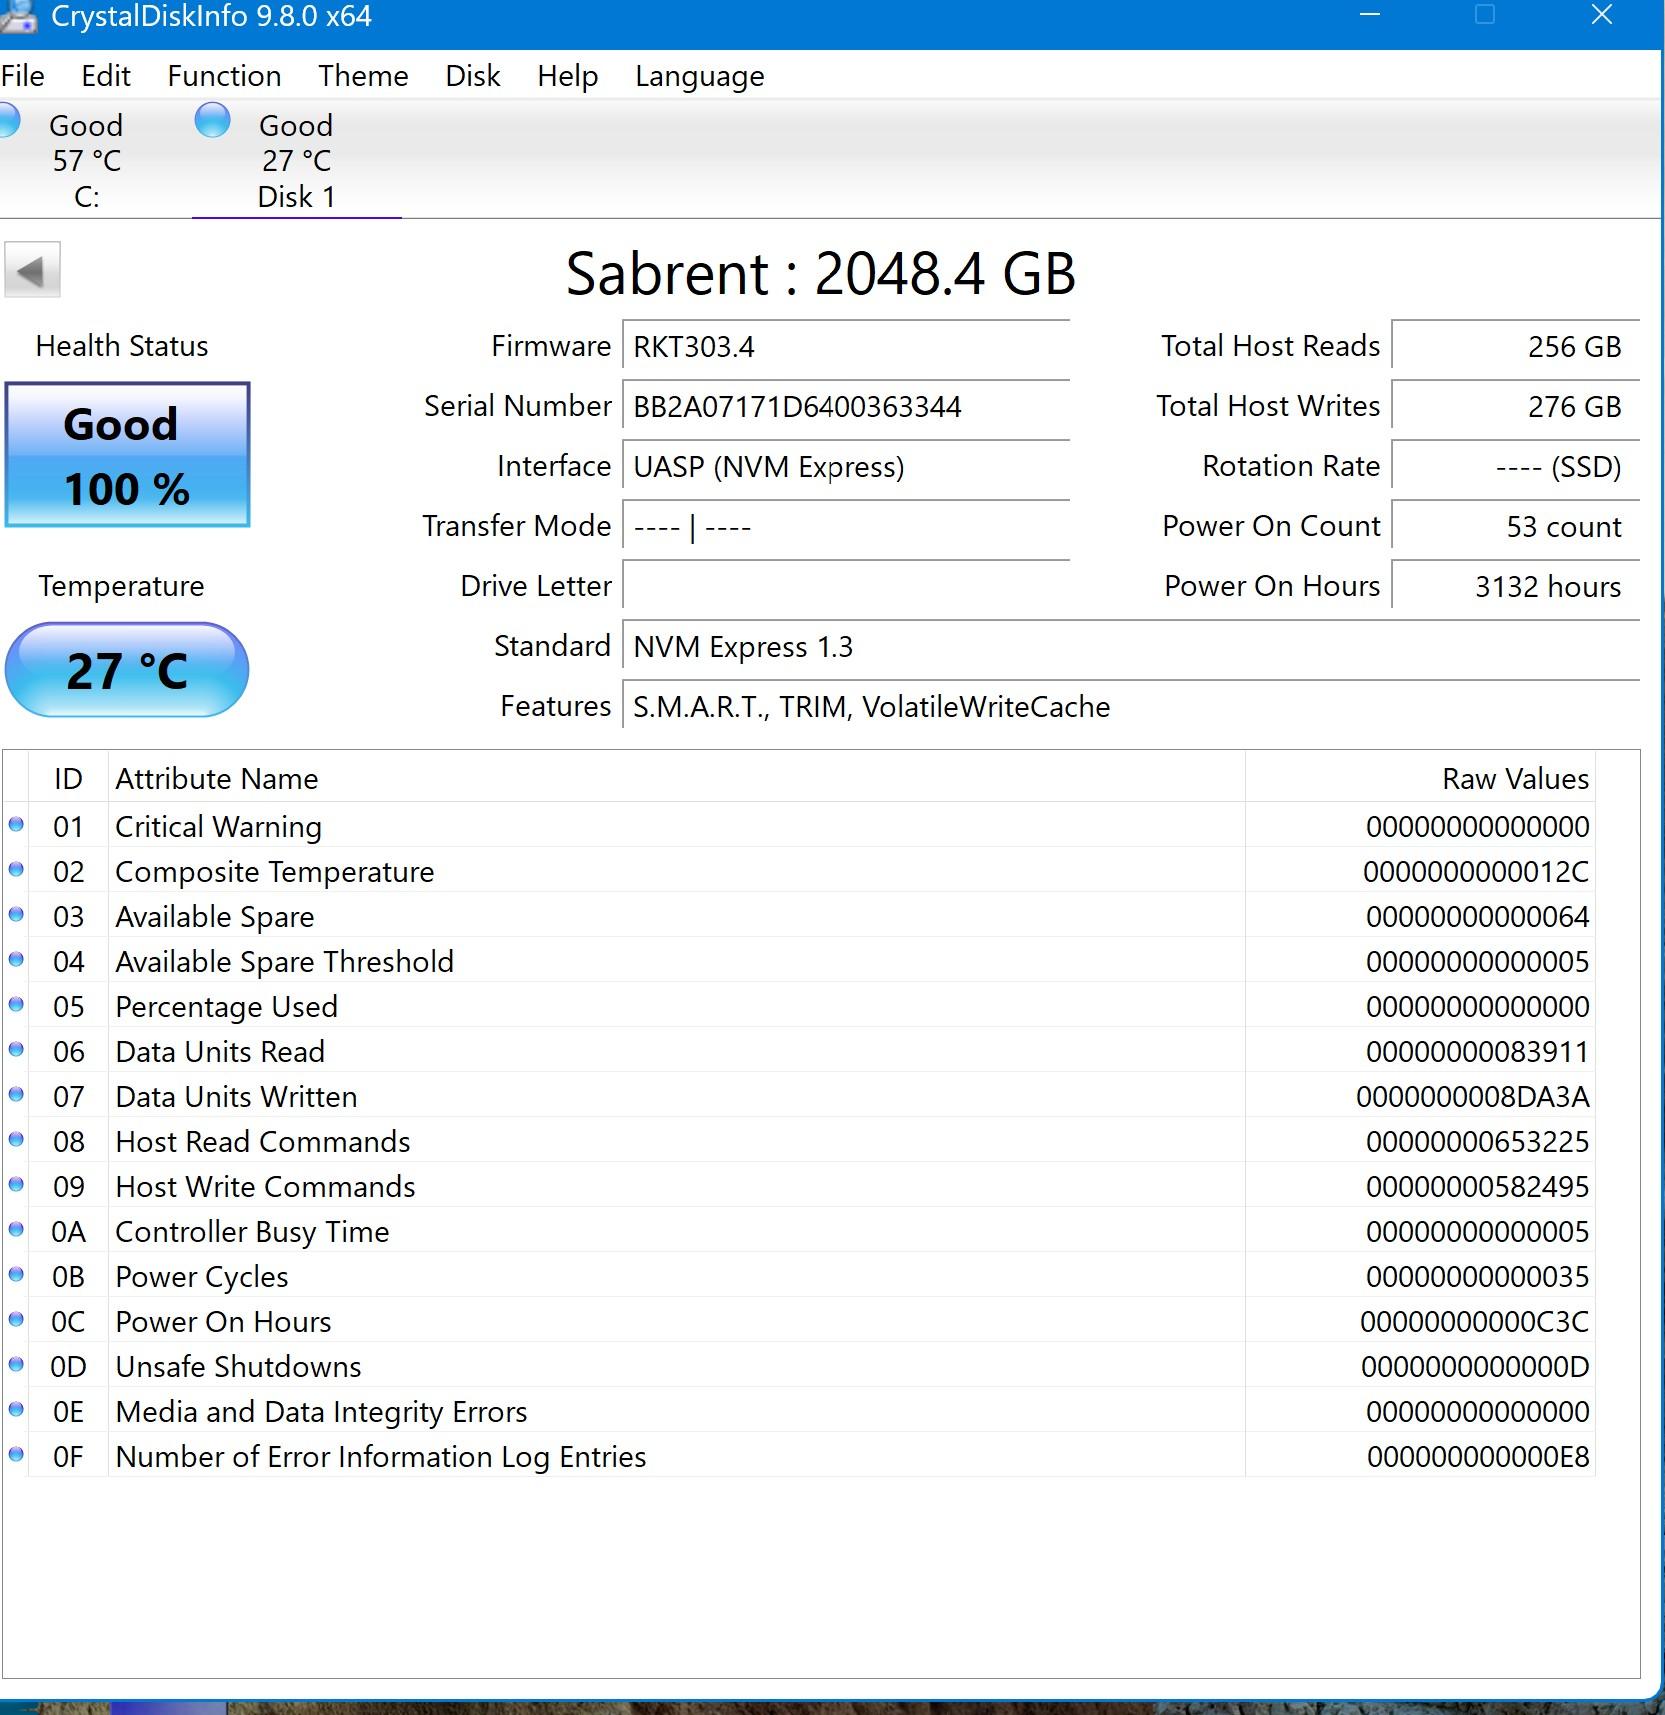
Task: Open the Edit menu
Action: pyautogui.click(x=106, y=76)
